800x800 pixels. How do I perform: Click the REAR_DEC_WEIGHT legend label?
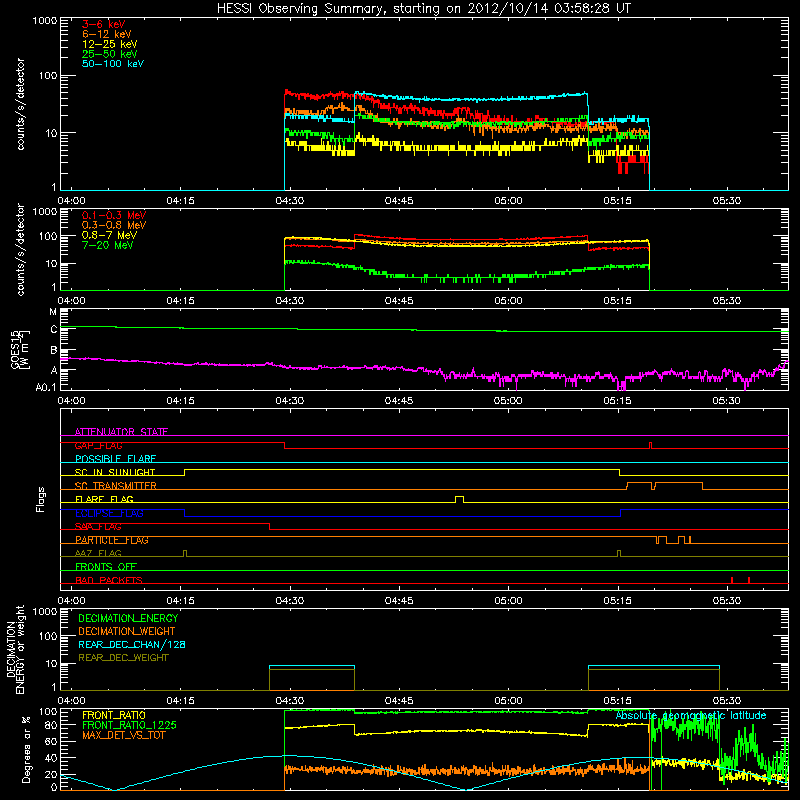pos(123,658)
